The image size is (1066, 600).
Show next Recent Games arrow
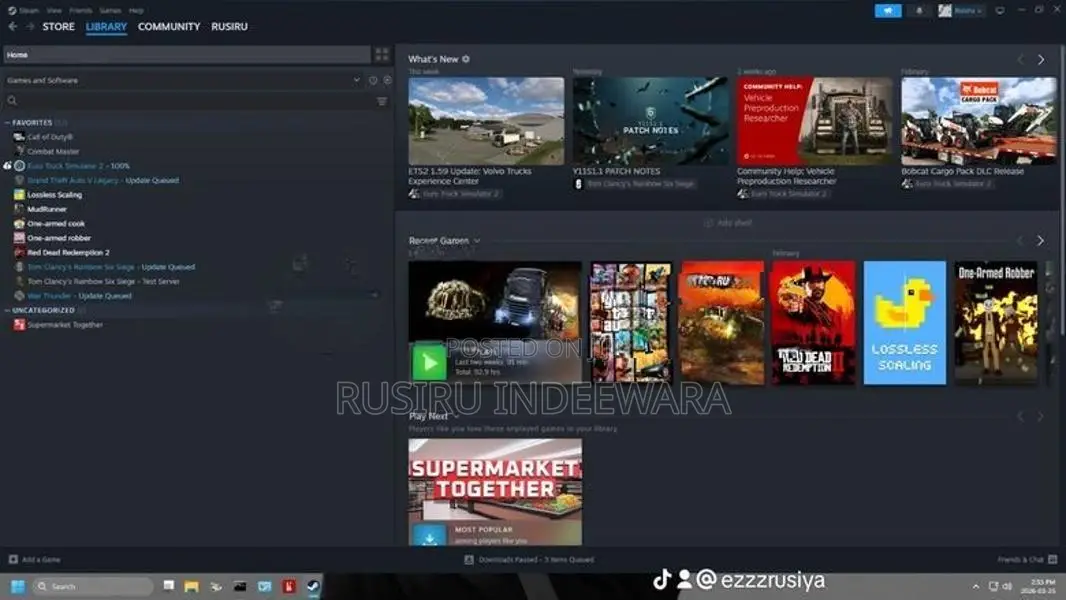click(1041, 241)
